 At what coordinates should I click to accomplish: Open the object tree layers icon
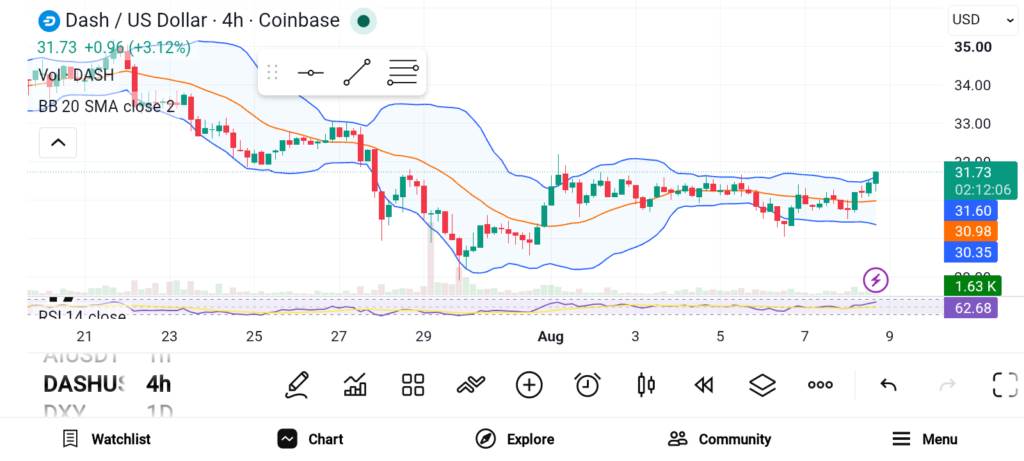pos(762,385)
